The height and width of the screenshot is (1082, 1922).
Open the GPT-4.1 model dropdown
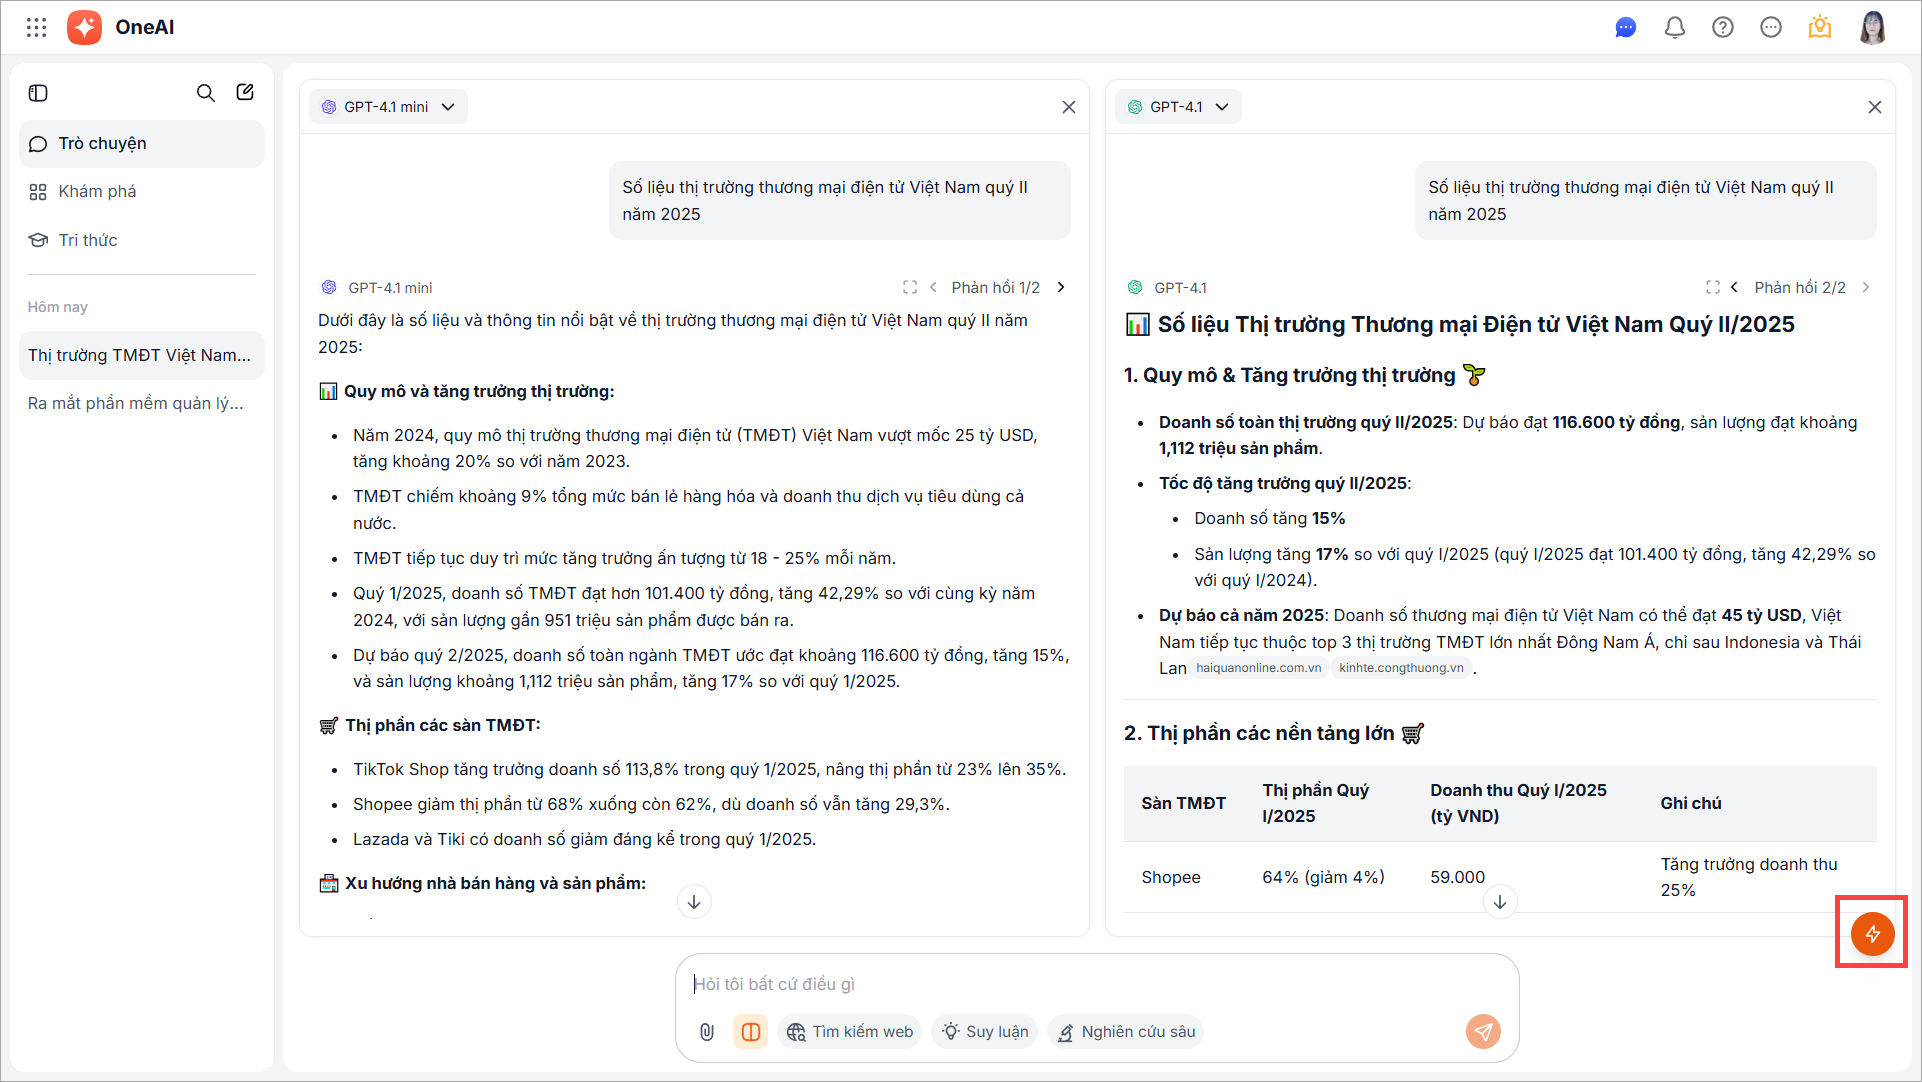tap(1178, 107)
